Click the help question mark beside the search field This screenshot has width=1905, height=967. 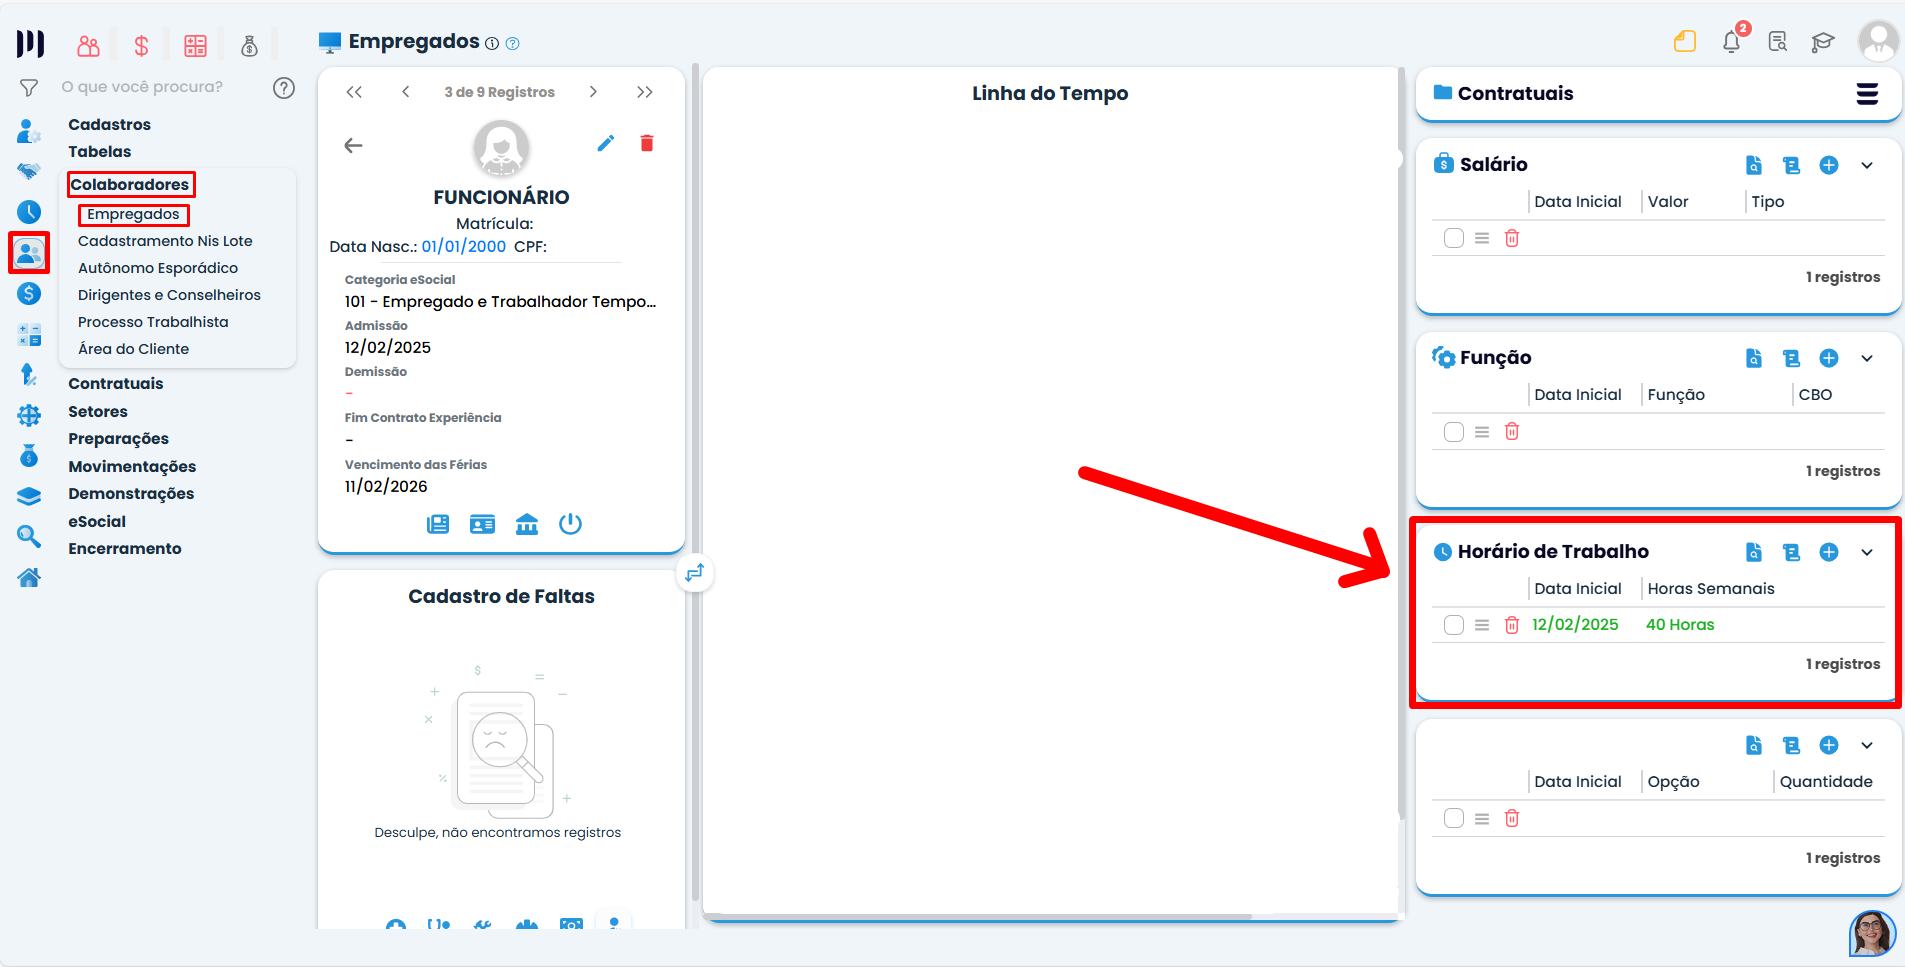(x=284, y=88)
